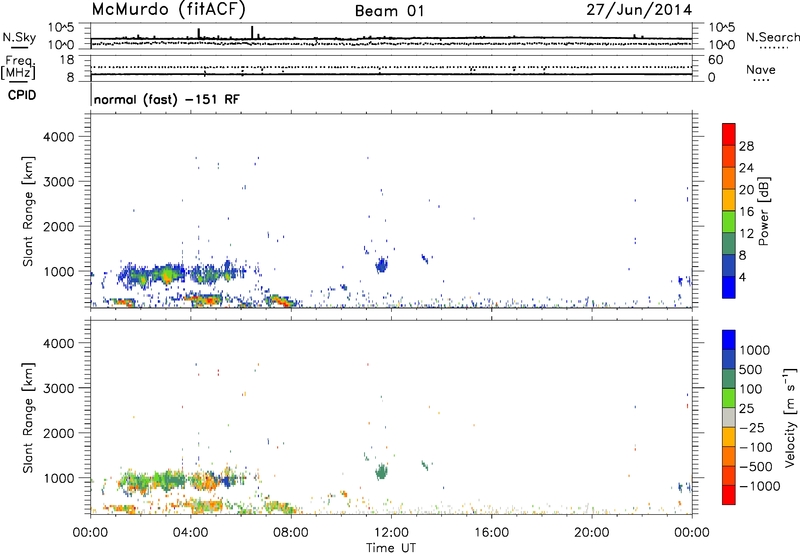
Task: Click the 04:00 time axis label
Action: tap(190, 533)
